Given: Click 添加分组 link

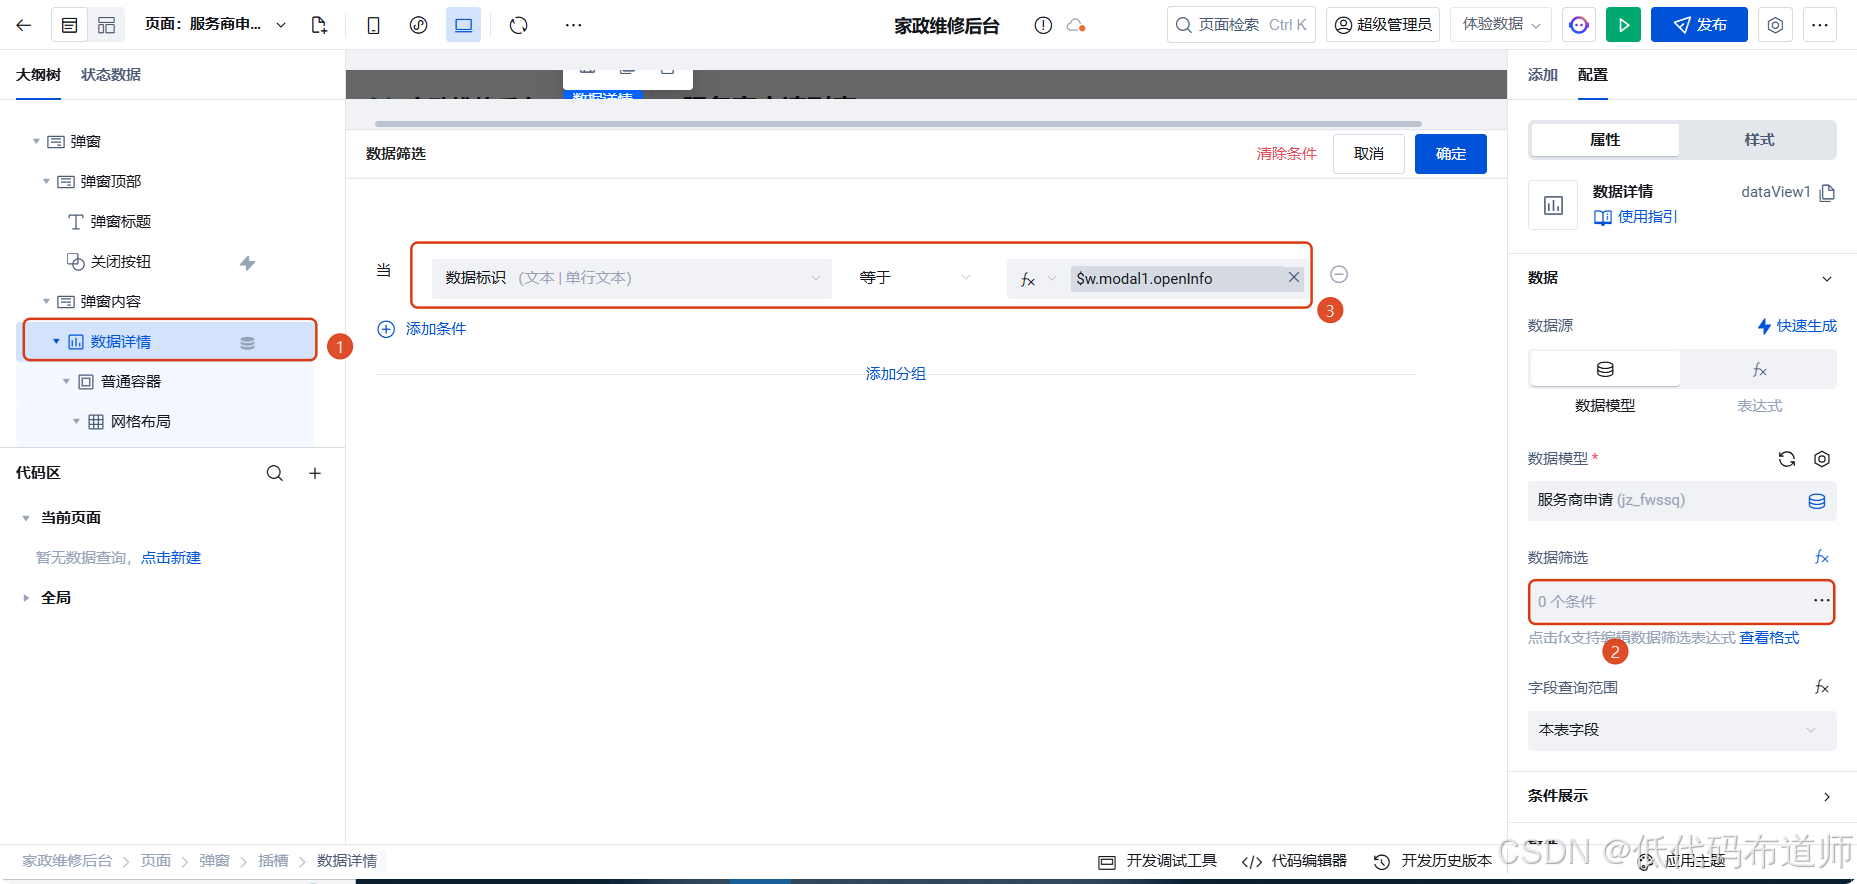Looking at the screenshot, I should click(896, 374).
